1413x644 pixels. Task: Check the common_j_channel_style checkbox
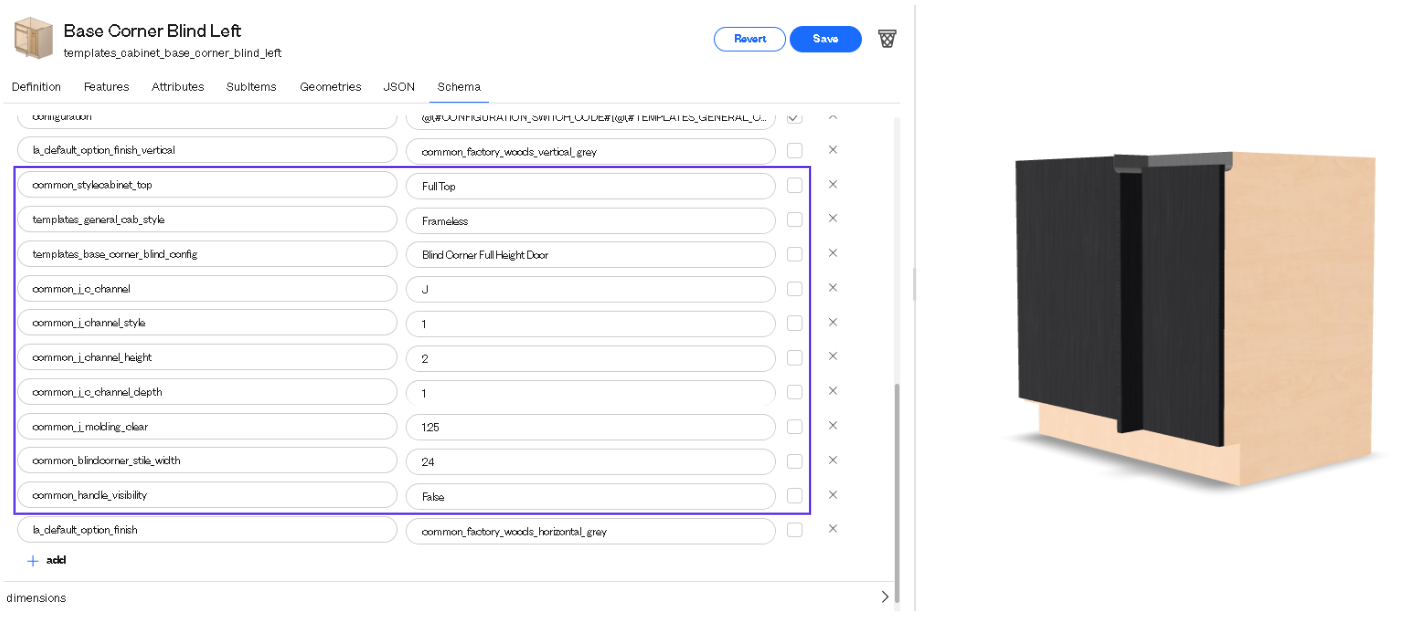point(794,323)
